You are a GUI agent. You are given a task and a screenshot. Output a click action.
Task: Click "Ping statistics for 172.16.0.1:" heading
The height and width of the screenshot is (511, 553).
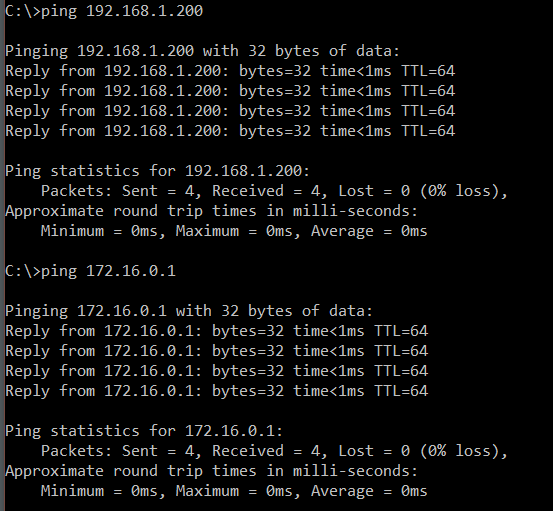(144, 431)
